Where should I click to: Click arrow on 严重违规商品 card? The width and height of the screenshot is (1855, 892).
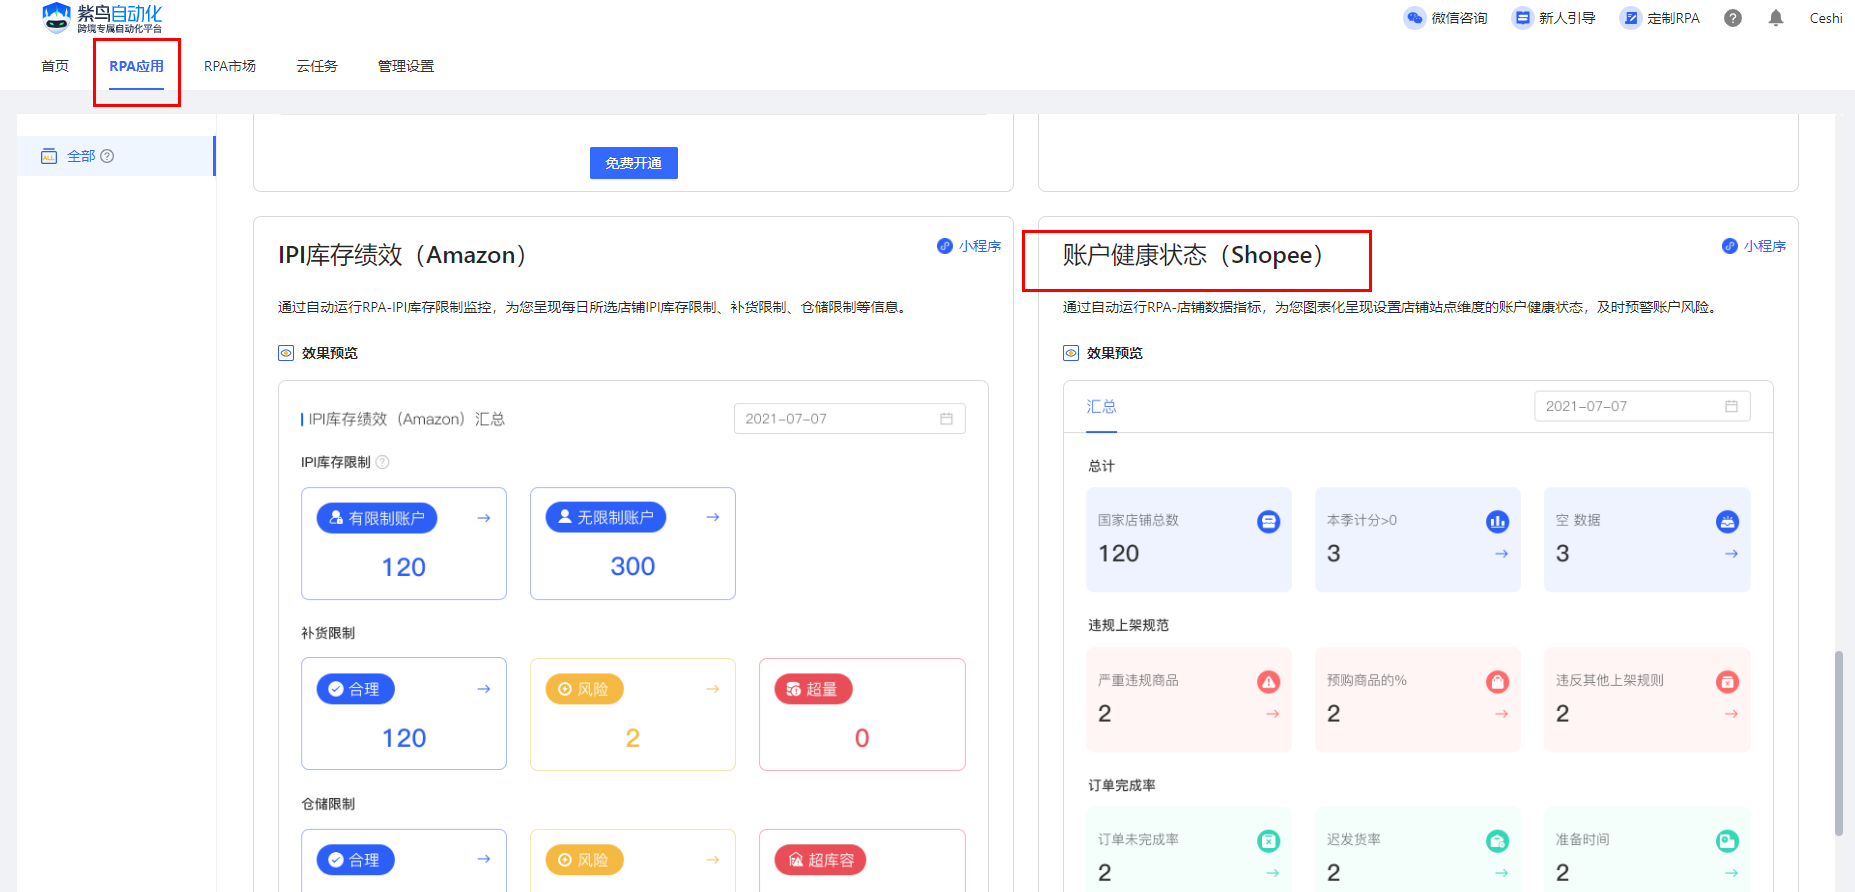coord(1273,714)
